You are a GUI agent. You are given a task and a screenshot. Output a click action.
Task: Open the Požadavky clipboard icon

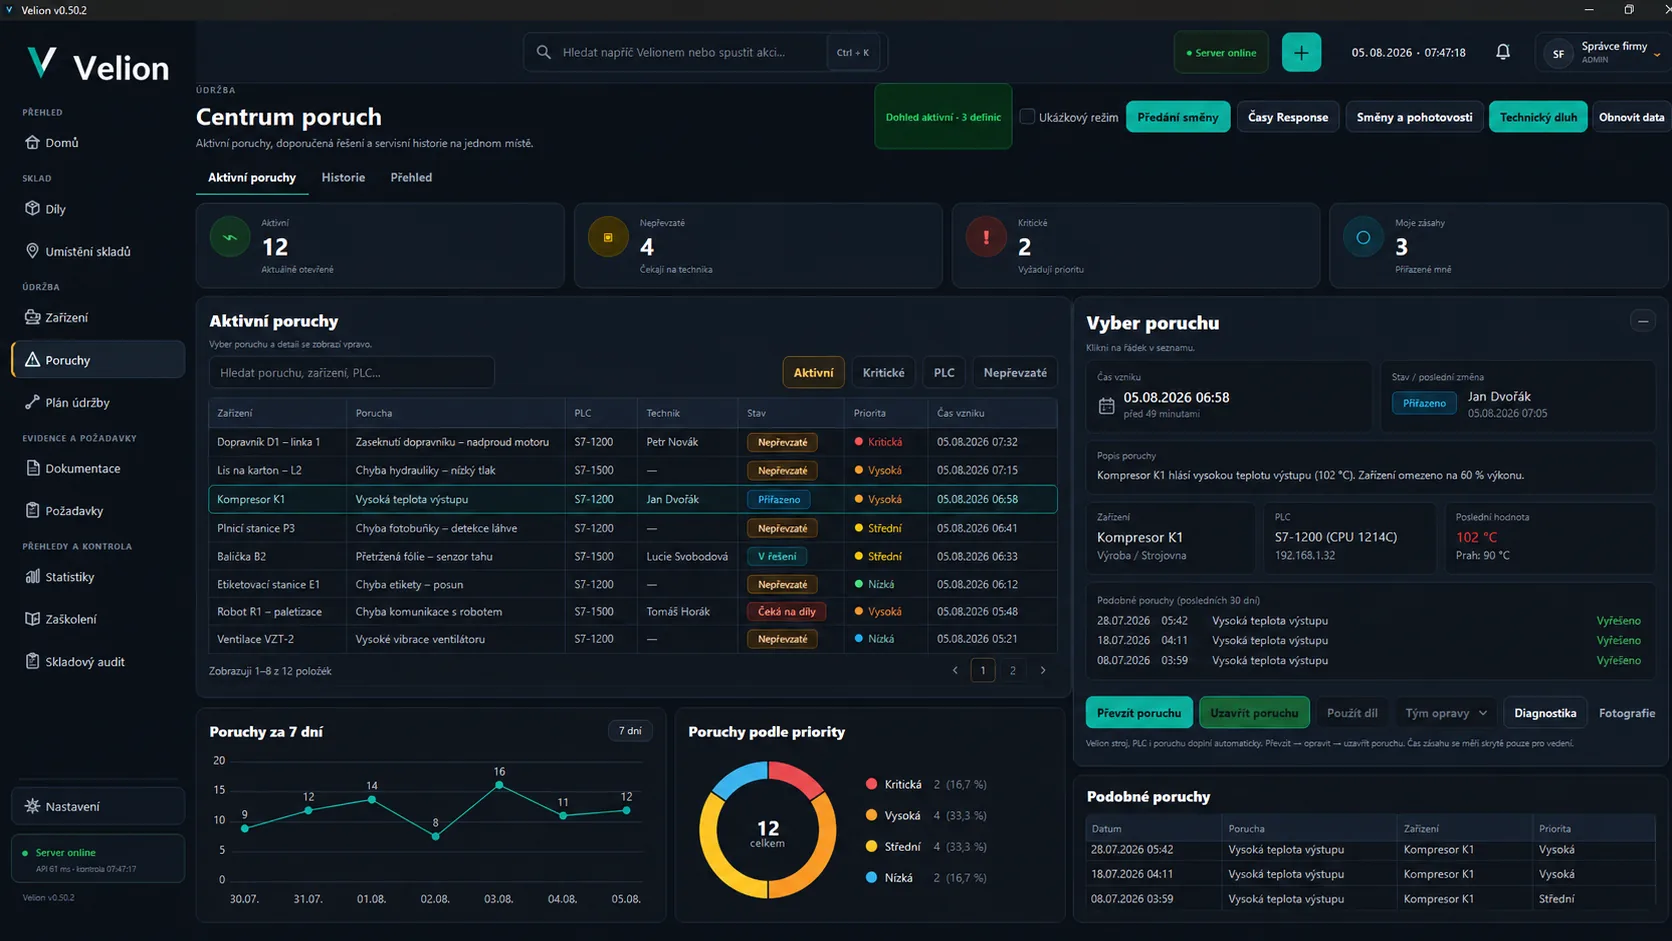32,510
